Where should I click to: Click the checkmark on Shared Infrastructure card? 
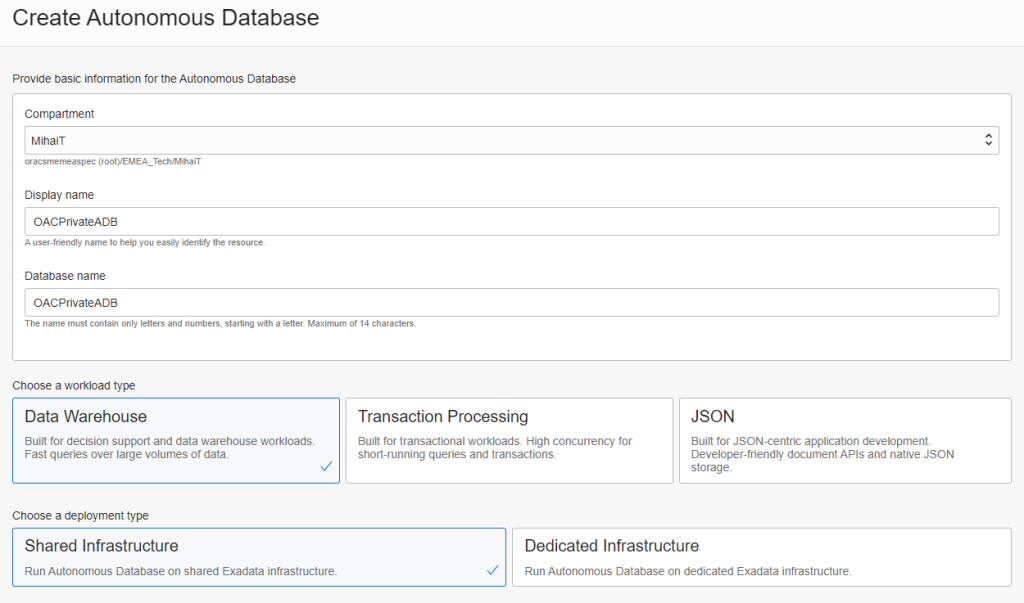(491, 570)
